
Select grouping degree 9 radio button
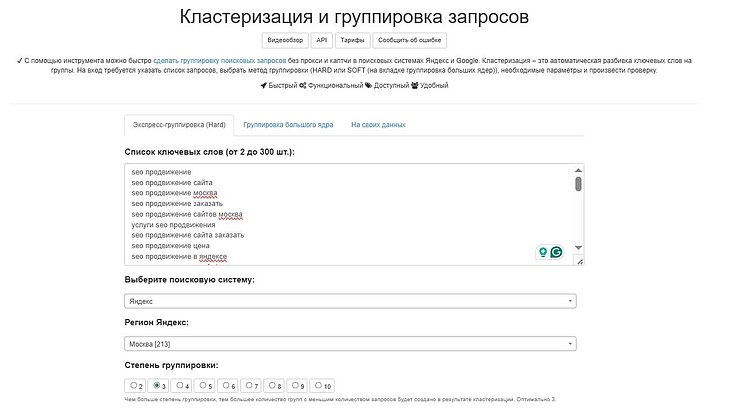[x=295, y=385]
